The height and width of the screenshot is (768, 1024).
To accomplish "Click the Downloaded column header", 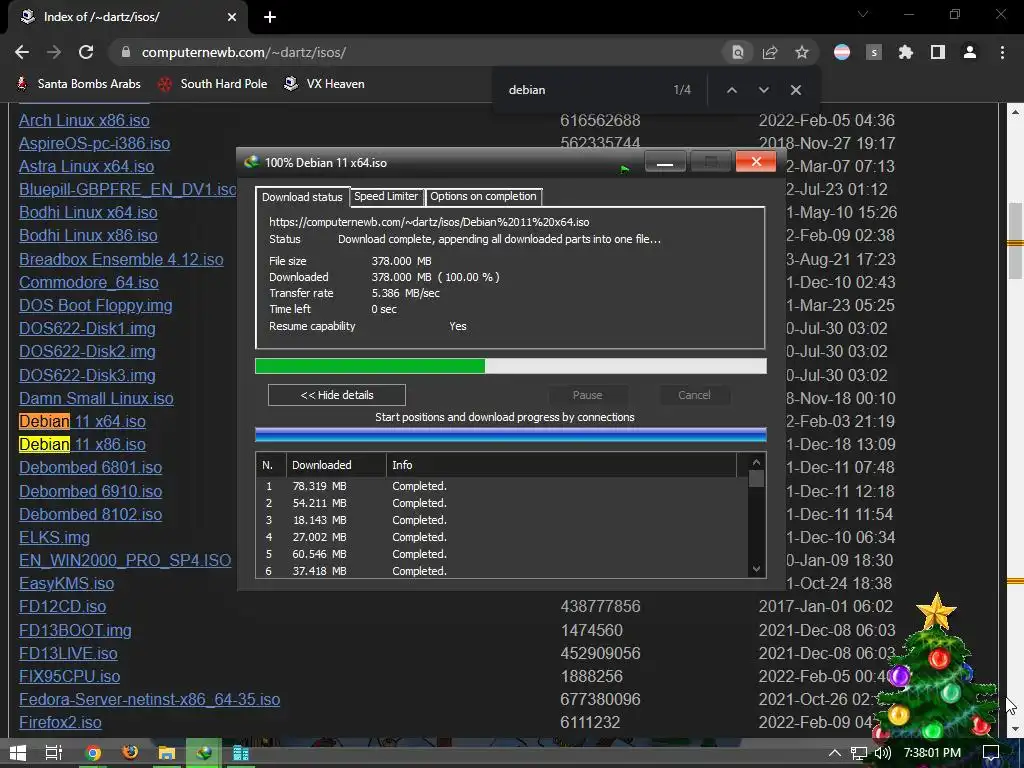I will pyautogui.click(x=336, y=465).
